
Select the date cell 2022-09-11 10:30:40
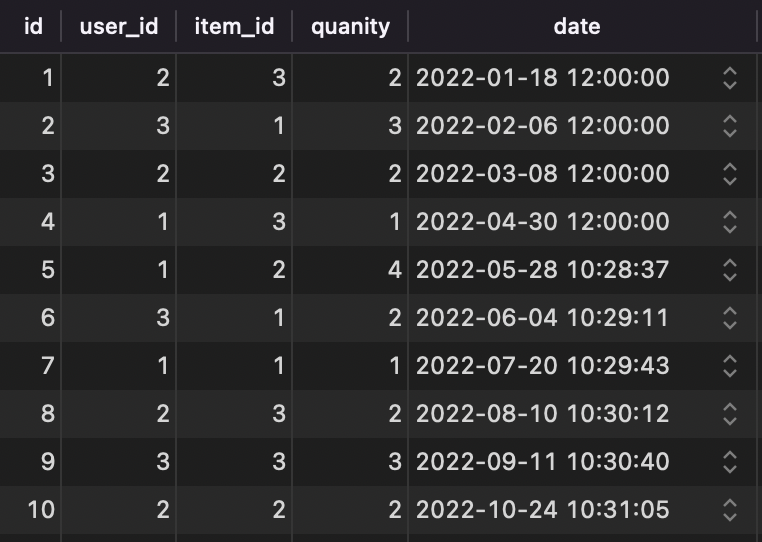click(543, 462)
